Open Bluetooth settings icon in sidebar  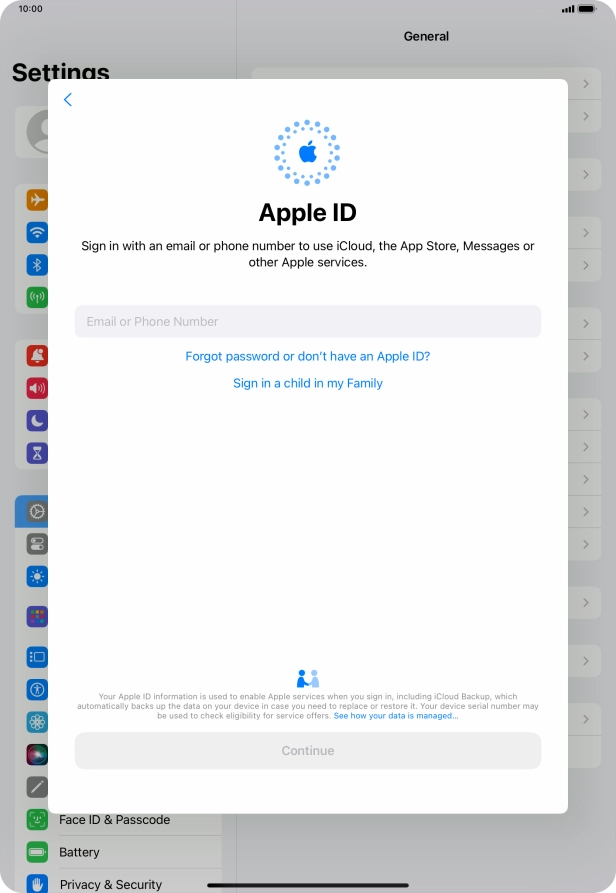37,265
